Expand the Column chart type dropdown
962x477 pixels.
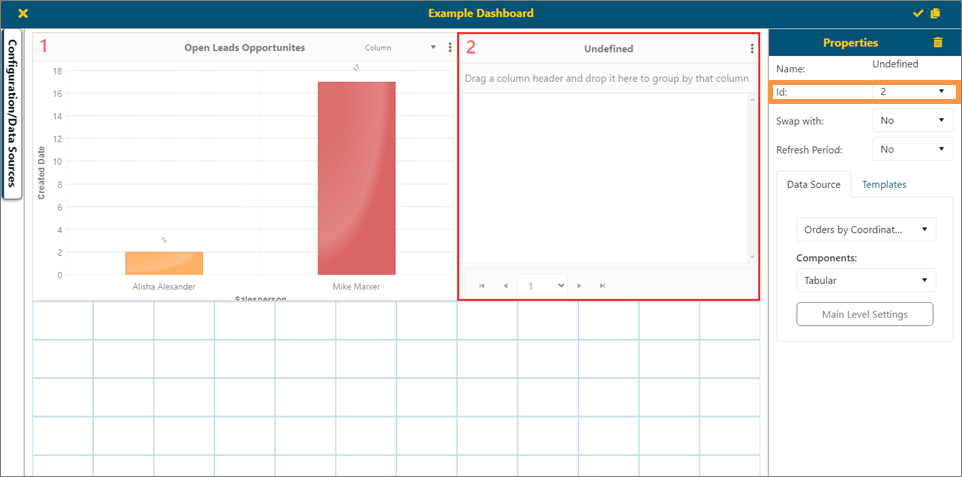click(401, 47)
